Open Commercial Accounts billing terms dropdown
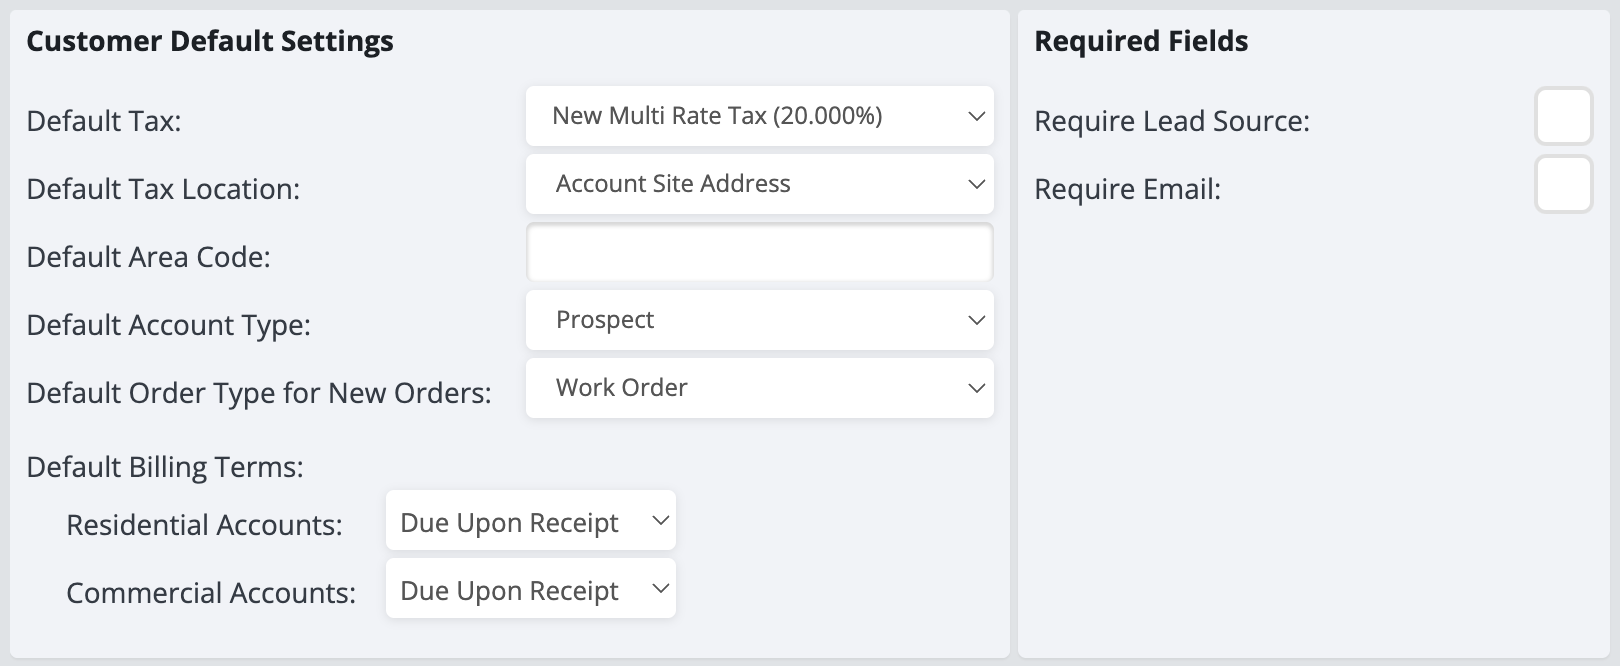The image size is (1620, 666). [x=530, y=588]
